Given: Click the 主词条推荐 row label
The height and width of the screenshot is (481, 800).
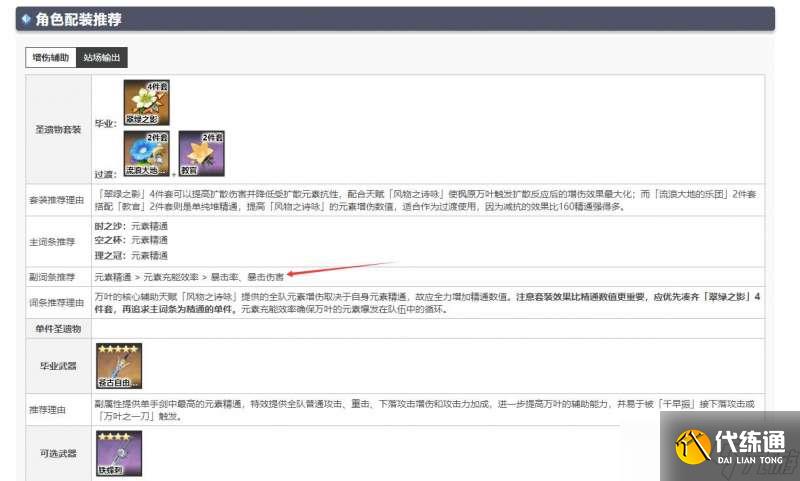Looking at the screenshot, I should pos(52,241).
